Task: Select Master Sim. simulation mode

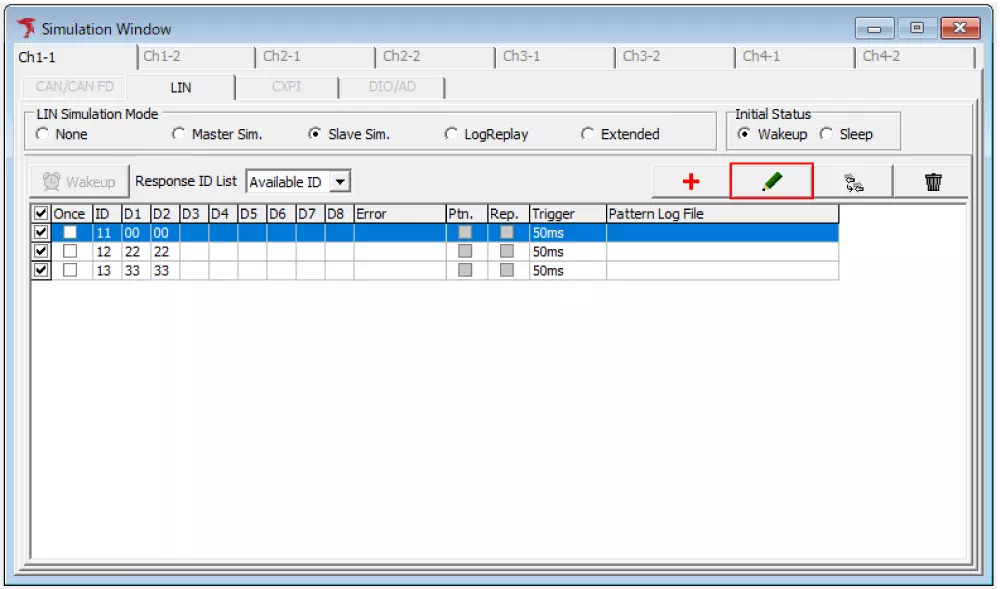Action: (x=179, y=134)
